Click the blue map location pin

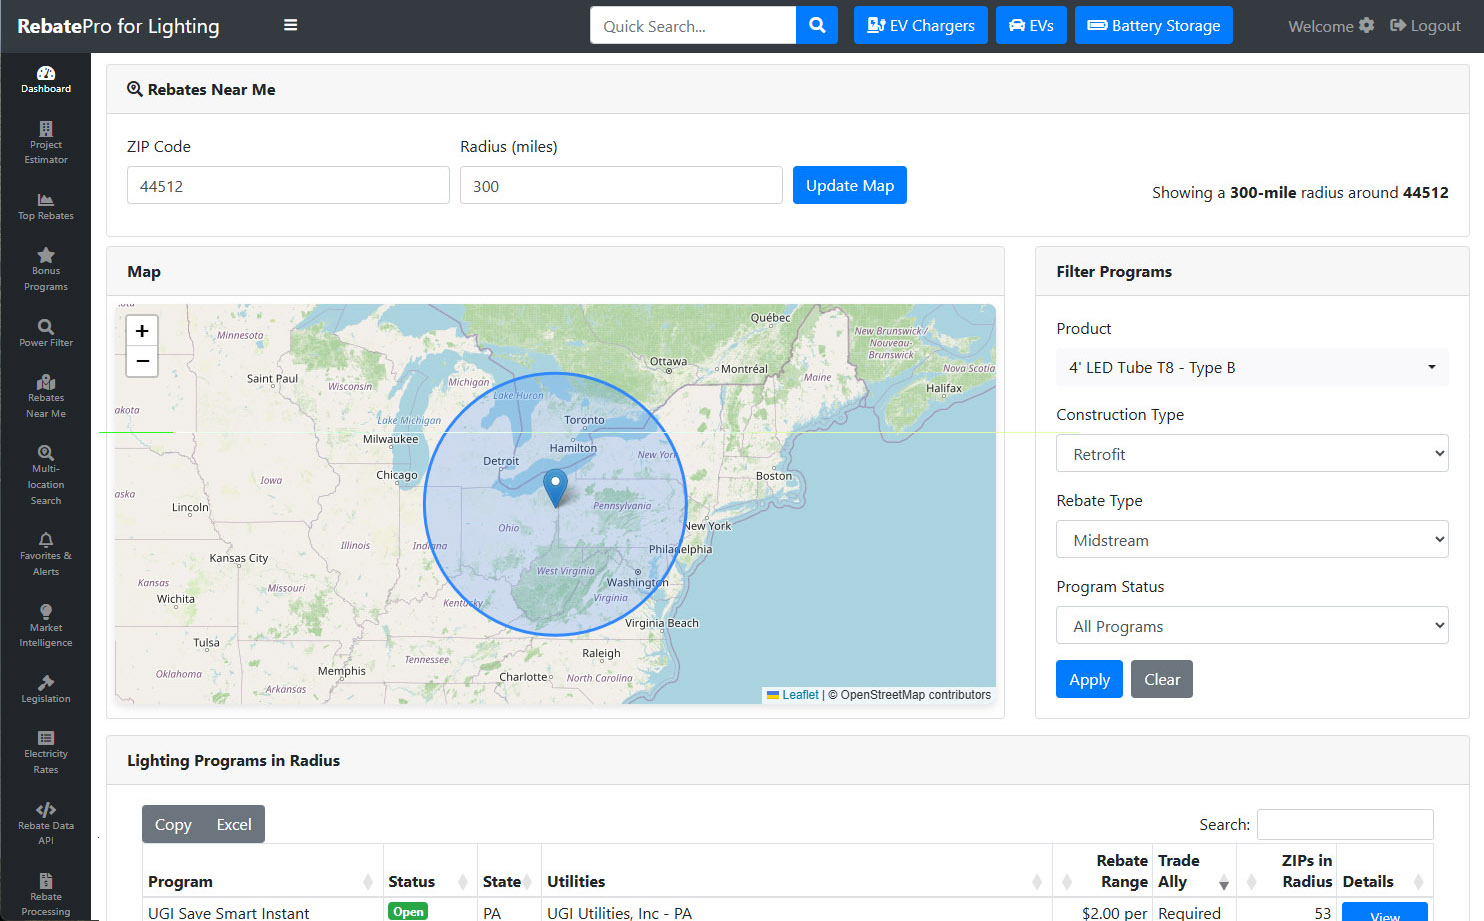[x=555, y=487]
